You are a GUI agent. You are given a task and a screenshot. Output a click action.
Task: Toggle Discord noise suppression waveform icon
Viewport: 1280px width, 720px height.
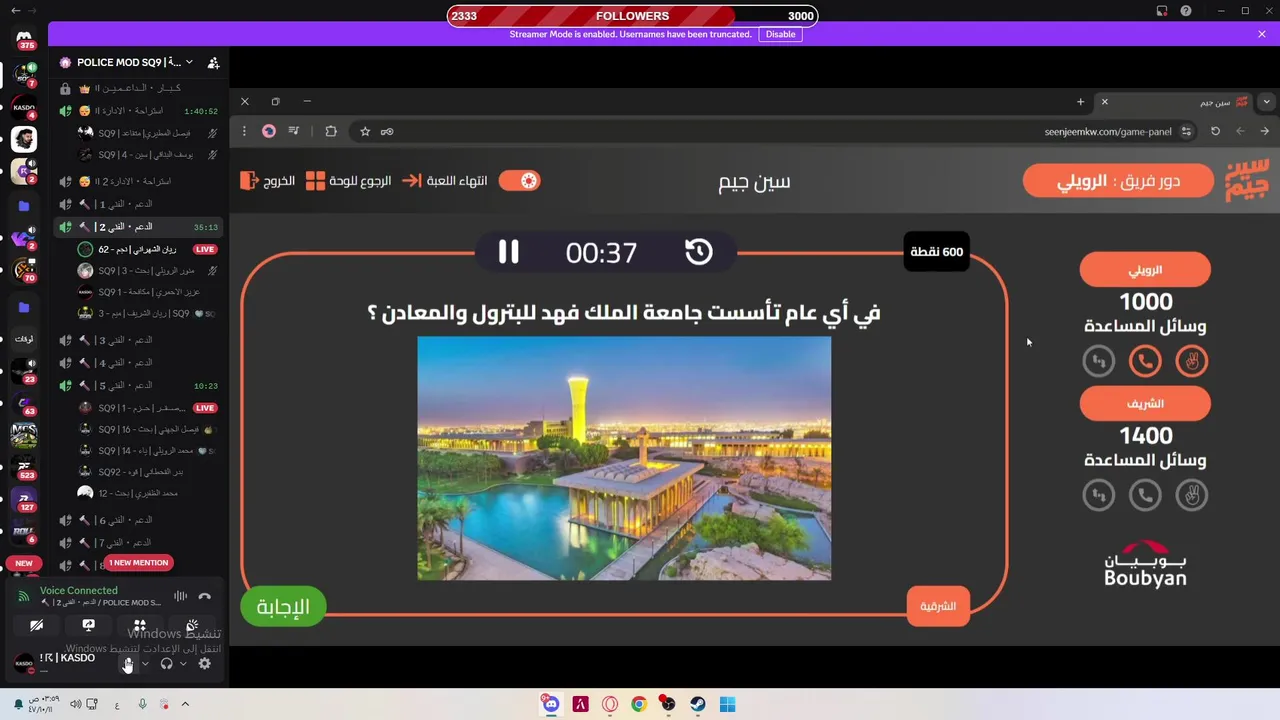click(x=180, y=597)
